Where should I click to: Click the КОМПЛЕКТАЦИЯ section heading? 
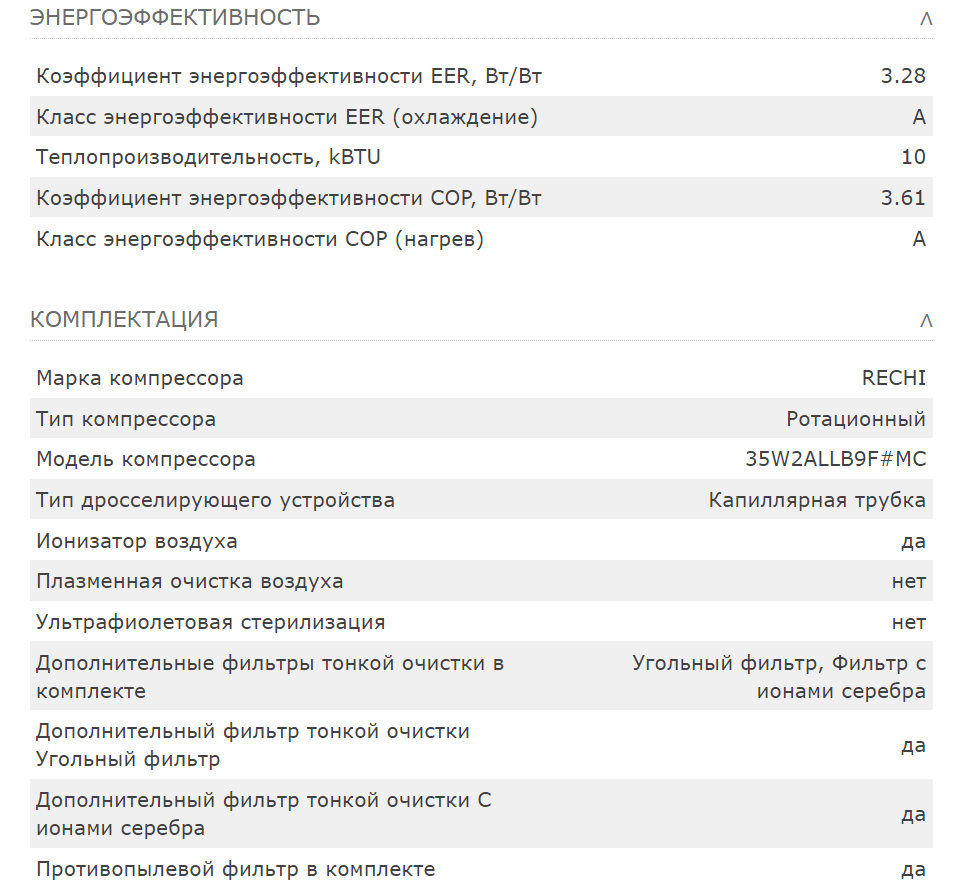124,319
